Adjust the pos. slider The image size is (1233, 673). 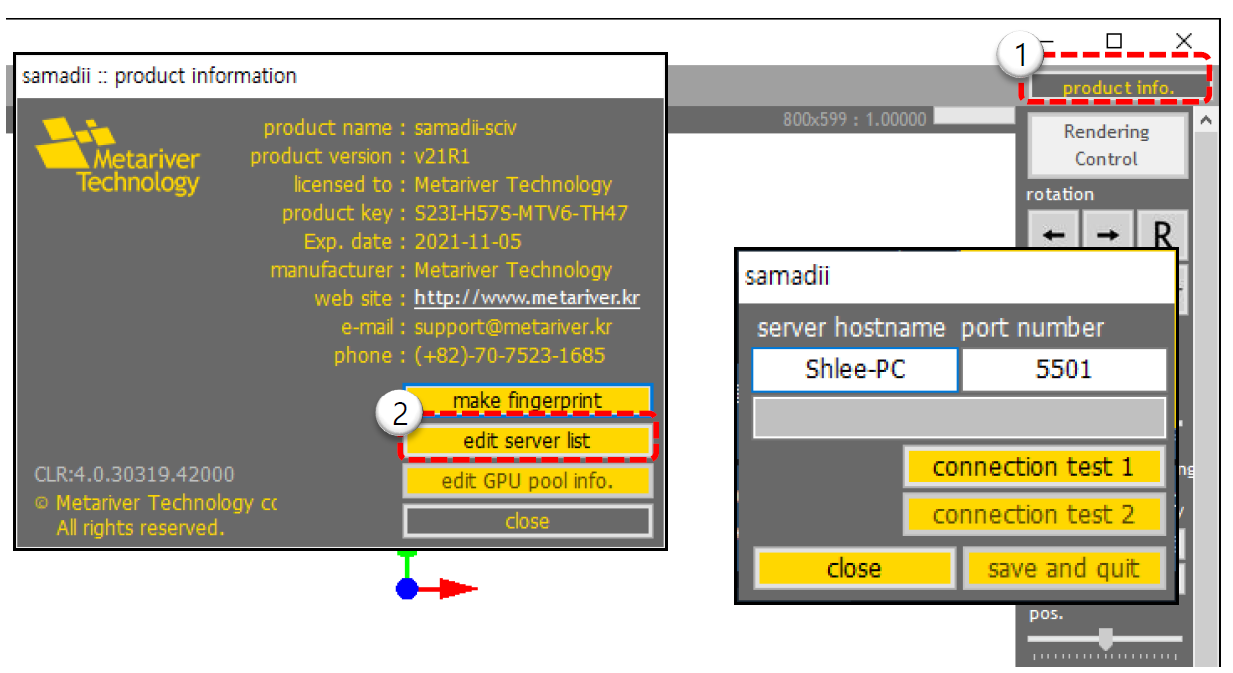pos(1105,640)
